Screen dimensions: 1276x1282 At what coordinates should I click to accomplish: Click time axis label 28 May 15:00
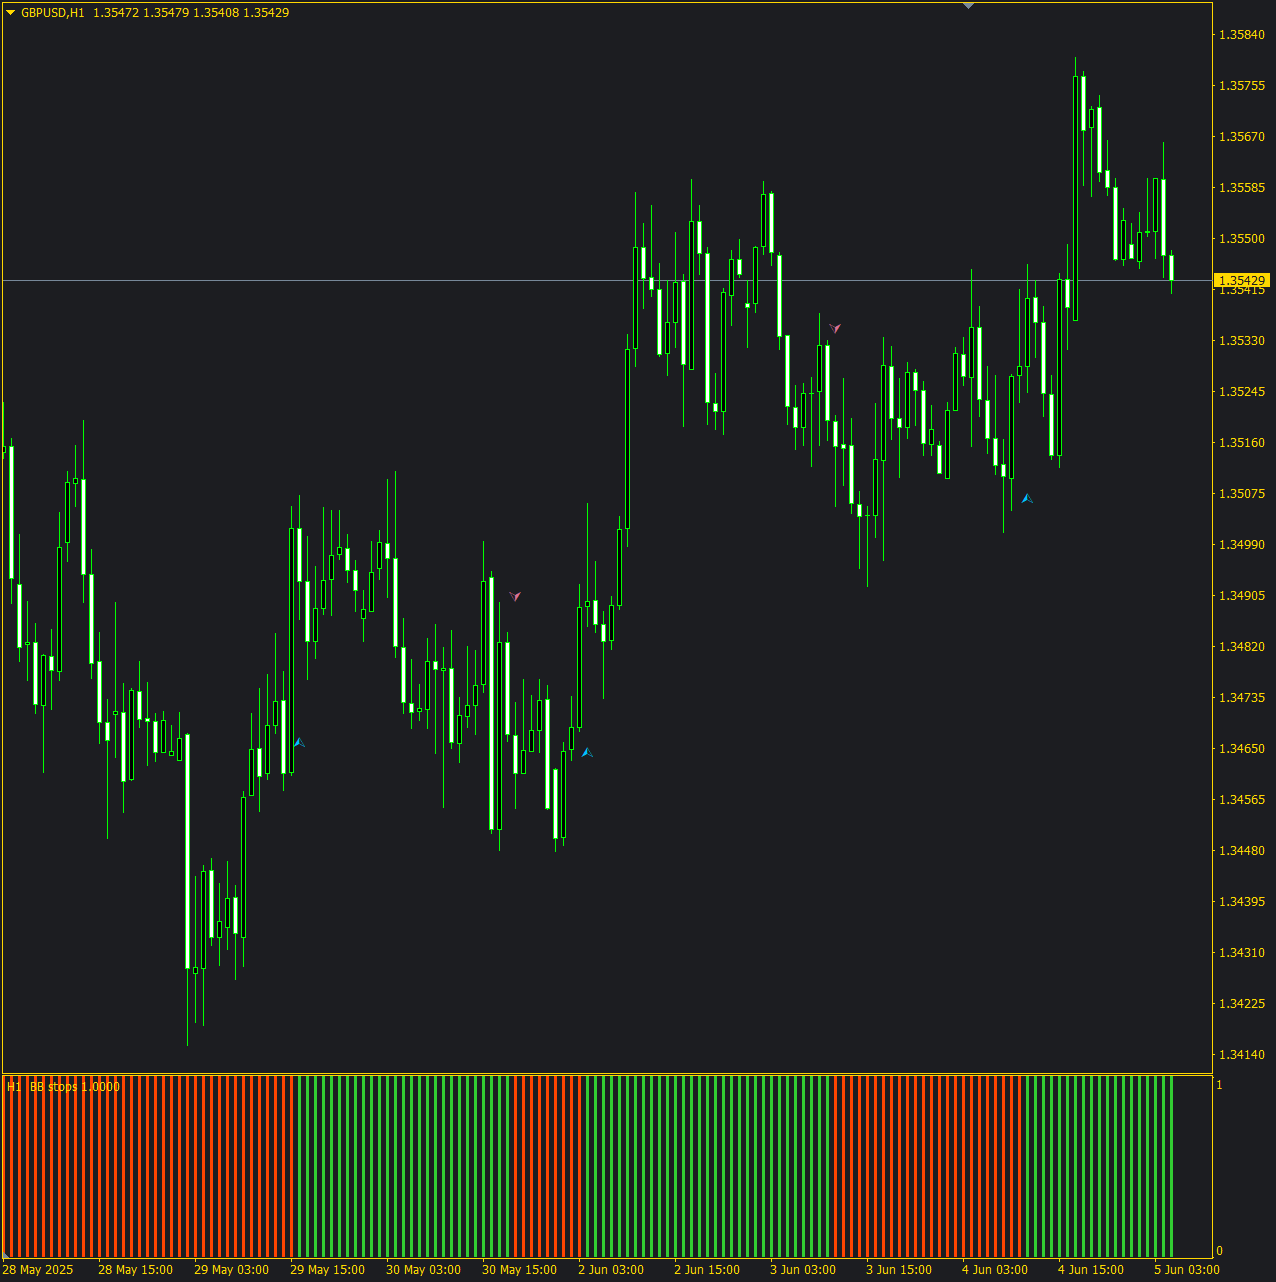(x=135, y=1270)
